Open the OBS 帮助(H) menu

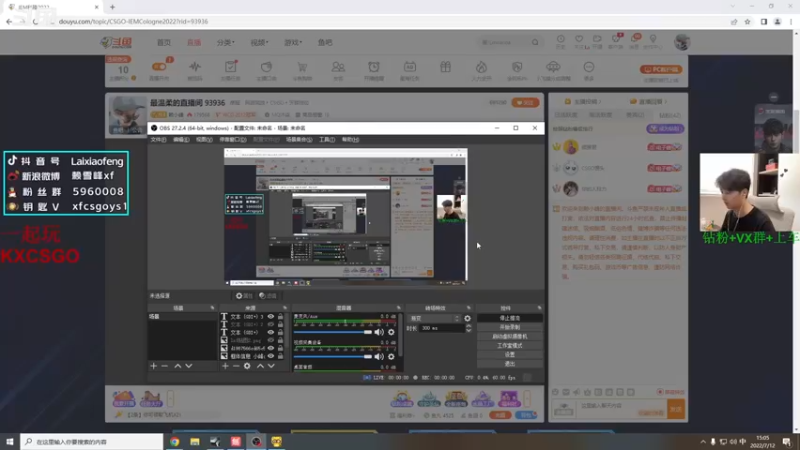tap(350, 139)
